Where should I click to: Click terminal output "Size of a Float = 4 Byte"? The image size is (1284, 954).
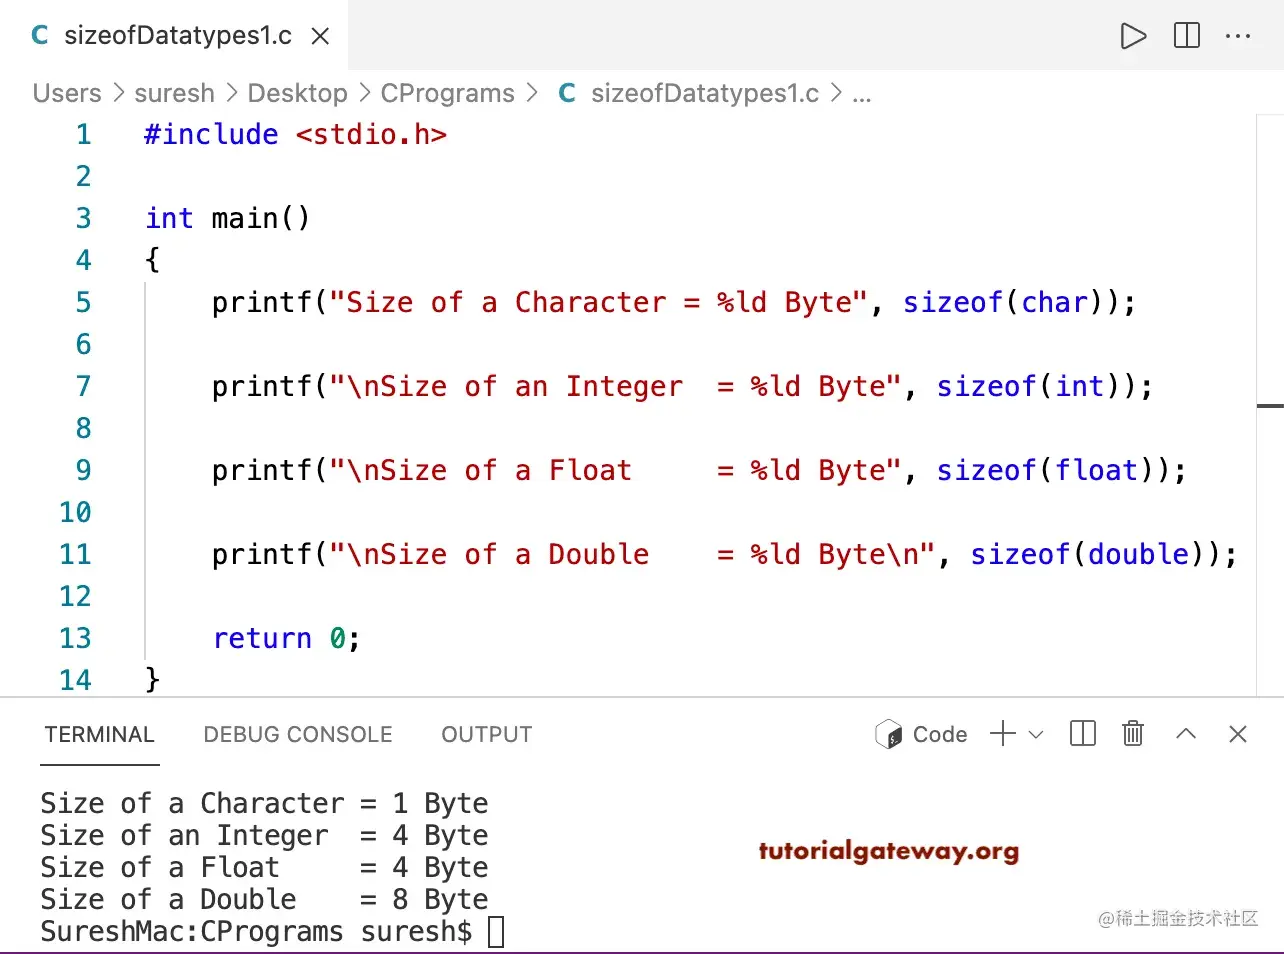point(264,867)
